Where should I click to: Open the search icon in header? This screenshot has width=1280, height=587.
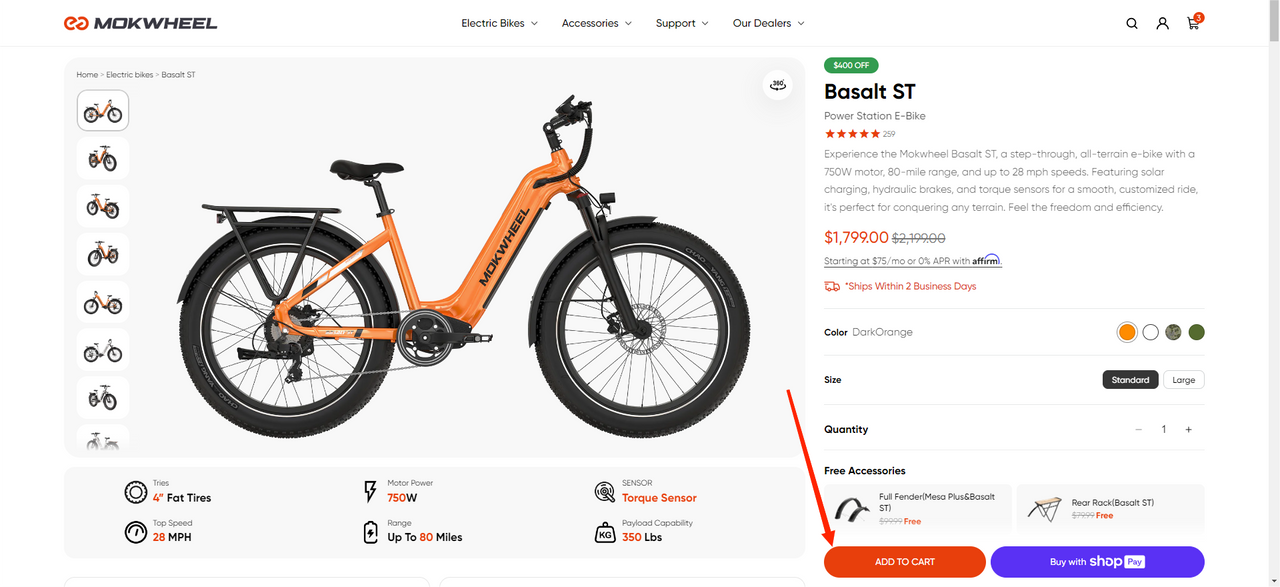click(1132, 23)
